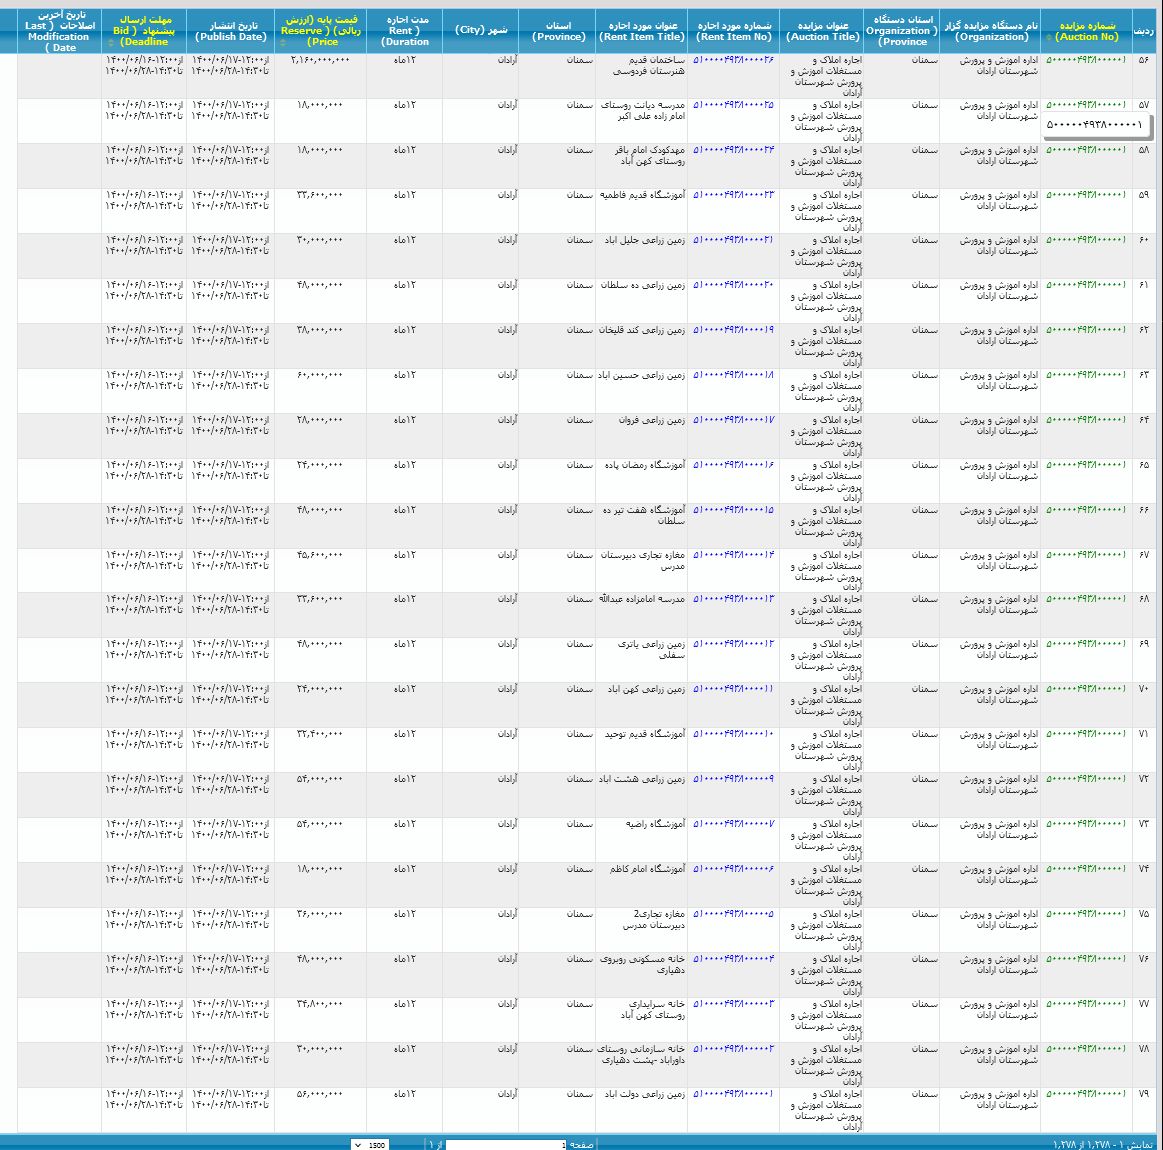This screenshot has width=1163, height=1150.
Task: Open rent item number link in row ۶۷
Action: click(733, 555)
